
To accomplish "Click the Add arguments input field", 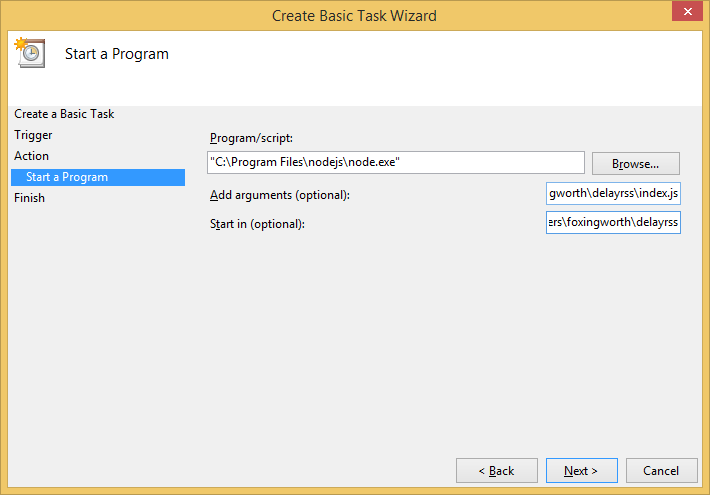I will click(613, 194).
